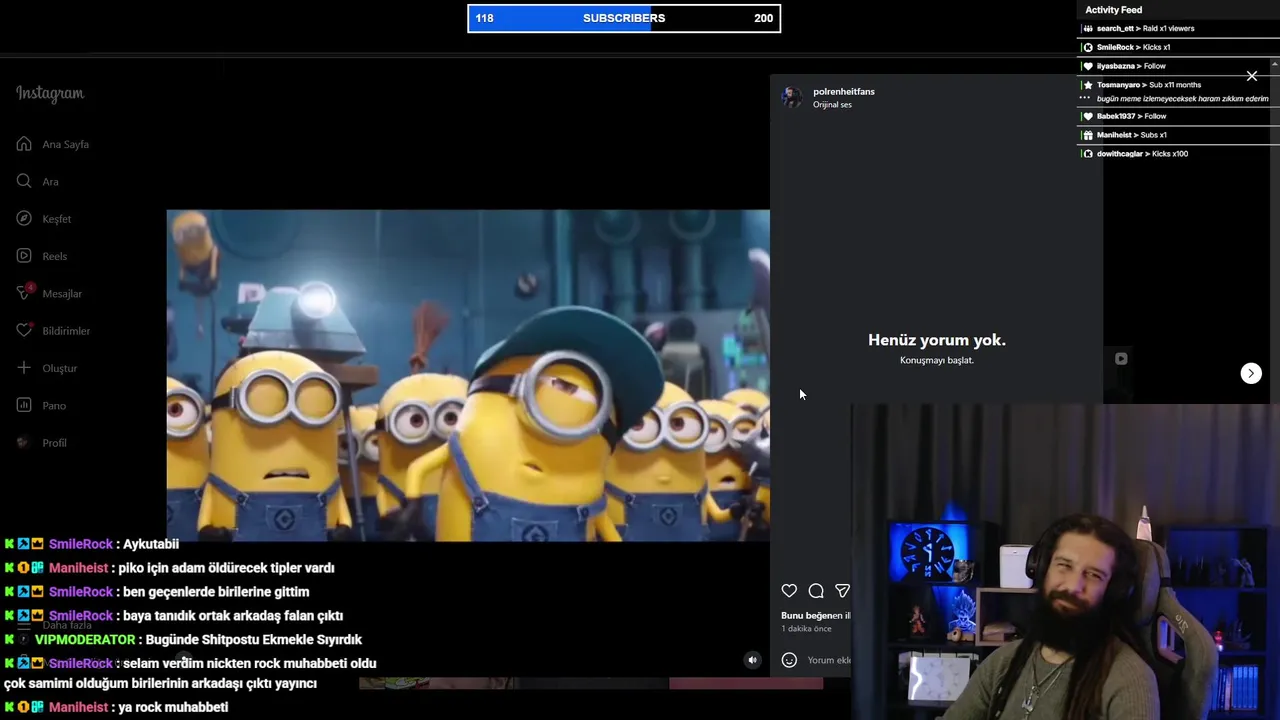Image resolution: width=1280 pixels, height=720 pixels.
Task: Click the Bunu beğenen likes text
Action: pos(816,615)
